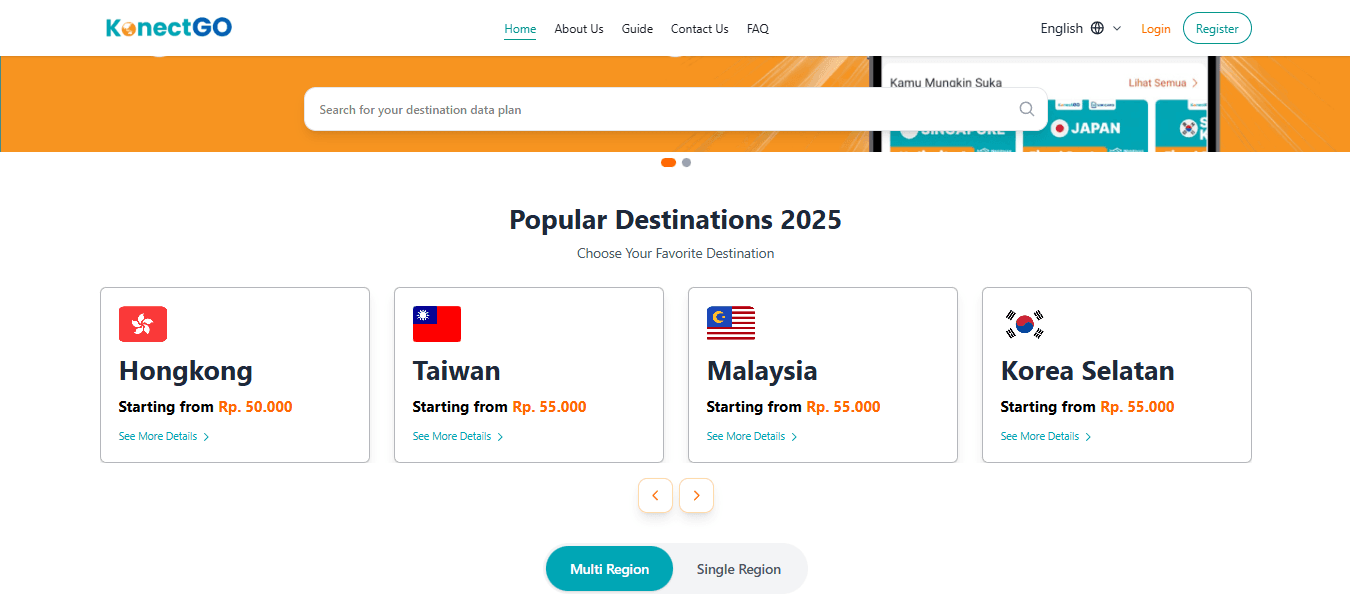Click the globe language icon
Screen dimensions: 1350x612
point(1097,28)
